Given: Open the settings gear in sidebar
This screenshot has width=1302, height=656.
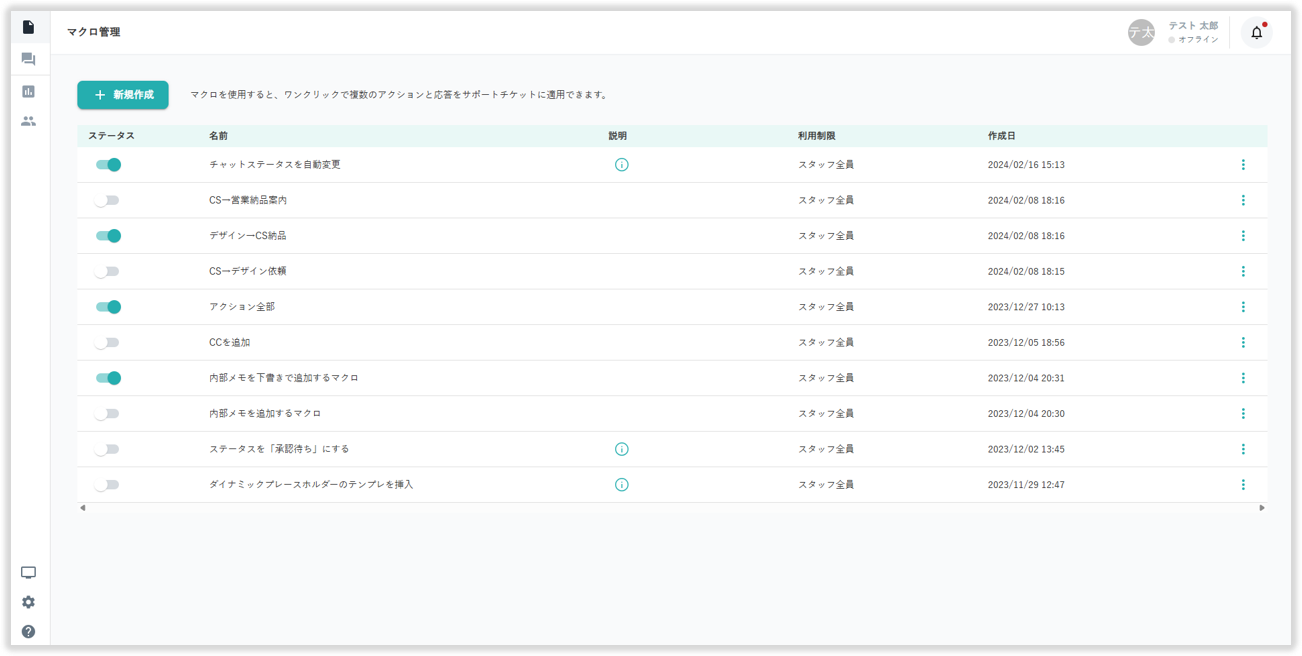Looking at the screenshot, I should pos(28,602).
